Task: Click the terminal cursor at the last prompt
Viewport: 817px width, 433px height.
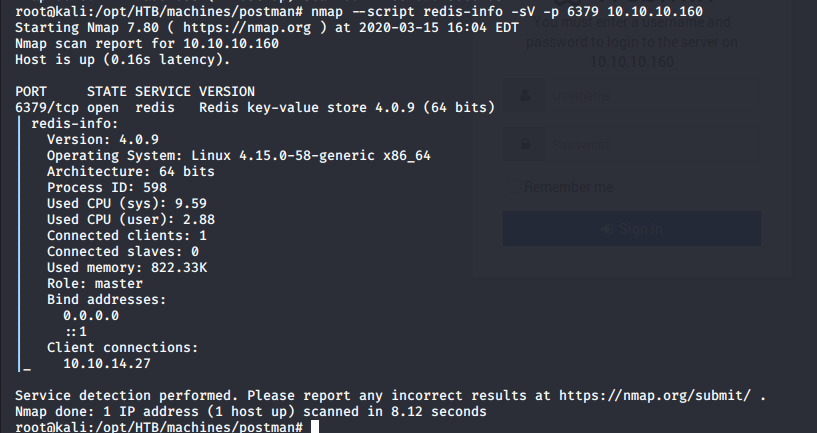Action: click(314, 427)
